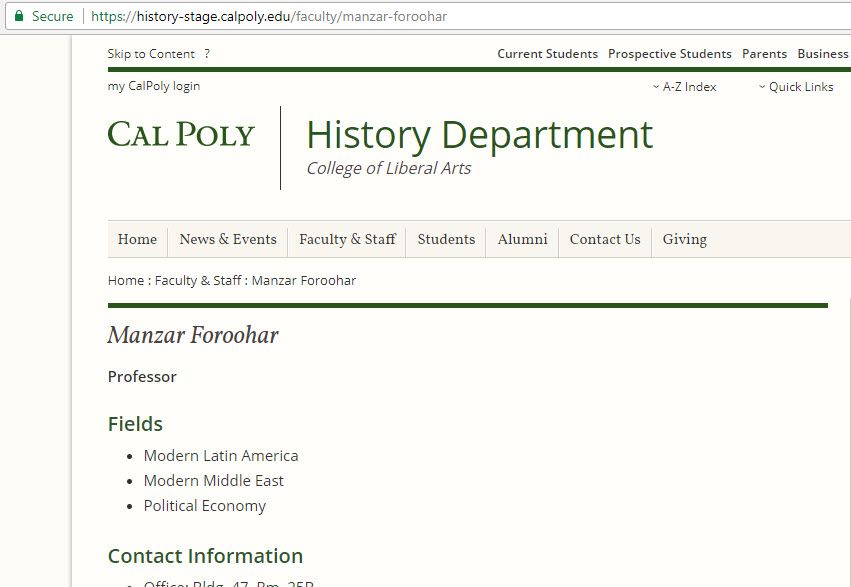Click the Skip to Content link
Viewport: 851px width, 587px height.
tap(151, 54)
